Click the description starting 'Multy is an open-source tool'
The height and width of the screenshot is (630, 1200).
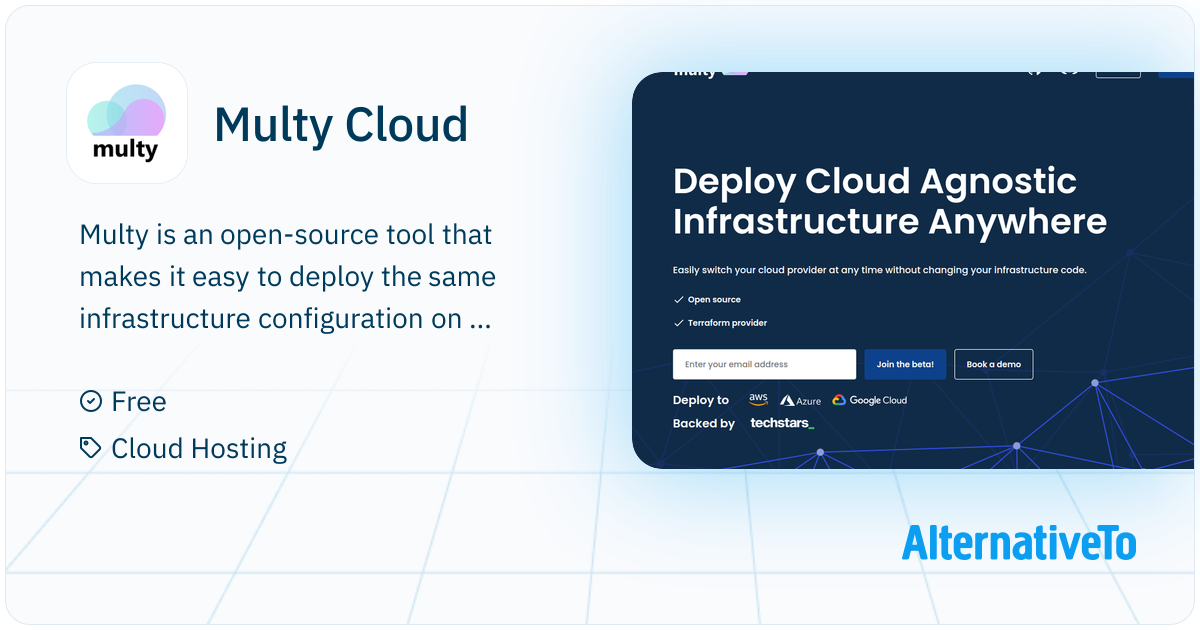coord(288,276)
